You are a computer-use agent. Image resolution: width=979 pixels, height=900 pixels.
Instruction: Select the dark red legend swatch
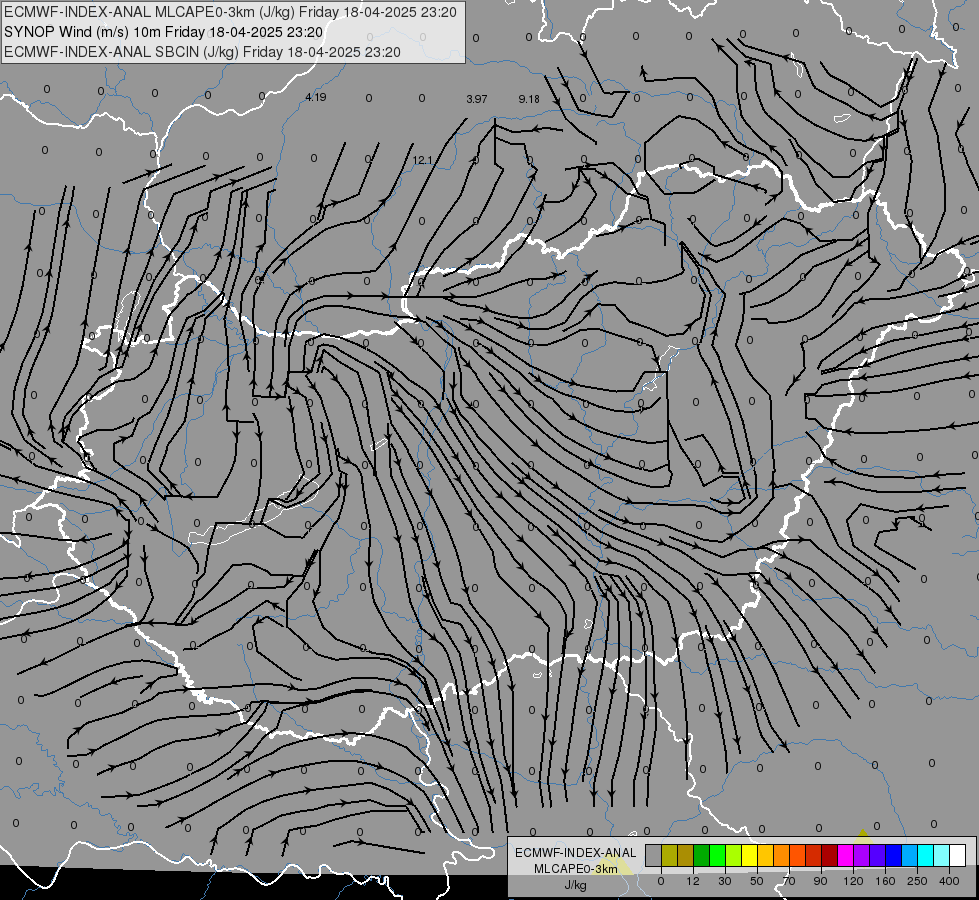coord(829,856)
